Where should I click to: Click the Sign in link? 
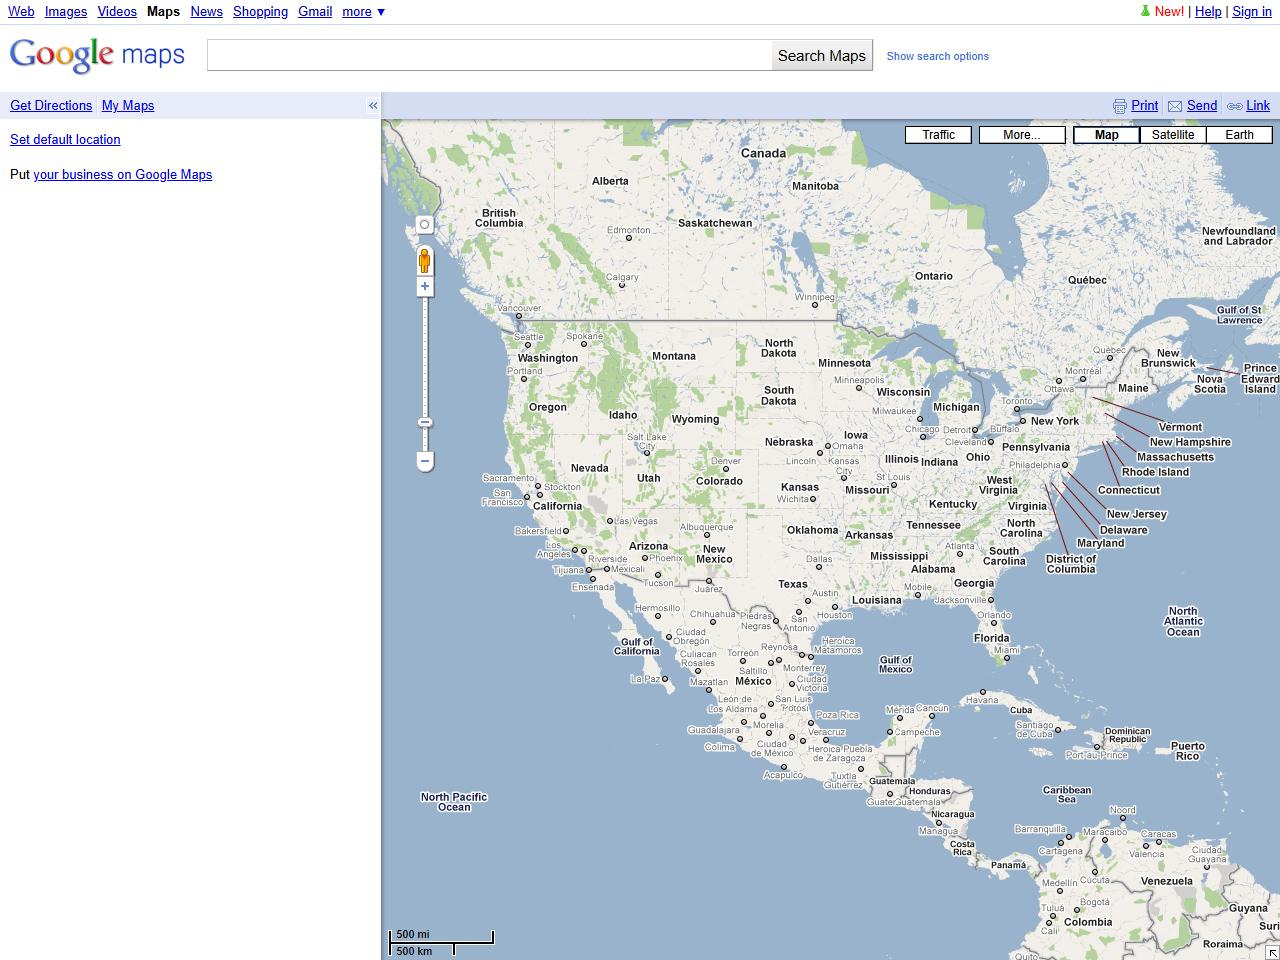(1252, 12)
